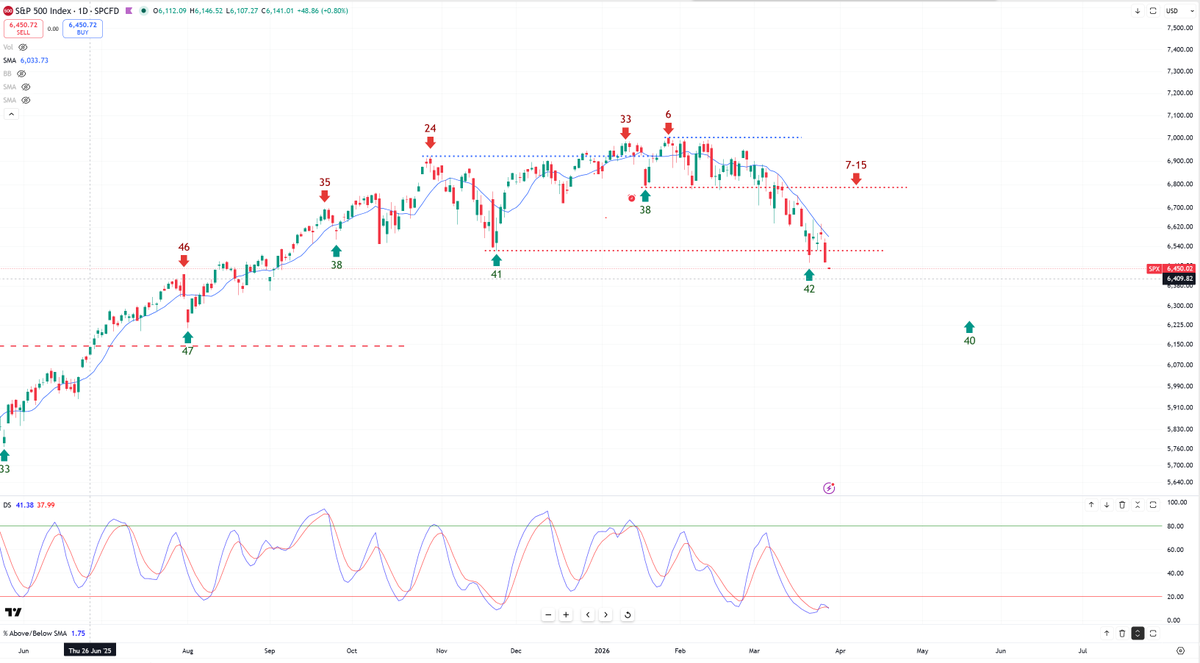Click the green up arrow labeled 47
The image size is (1200, 663).
click(x=188, y=336)
